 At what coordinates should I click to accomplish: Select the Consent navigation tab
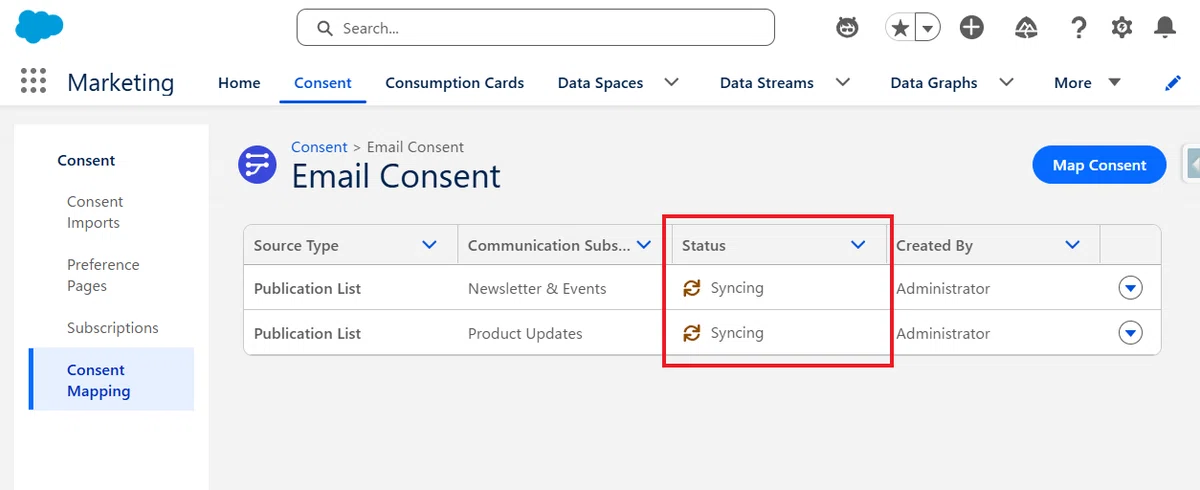click(323, 83)
